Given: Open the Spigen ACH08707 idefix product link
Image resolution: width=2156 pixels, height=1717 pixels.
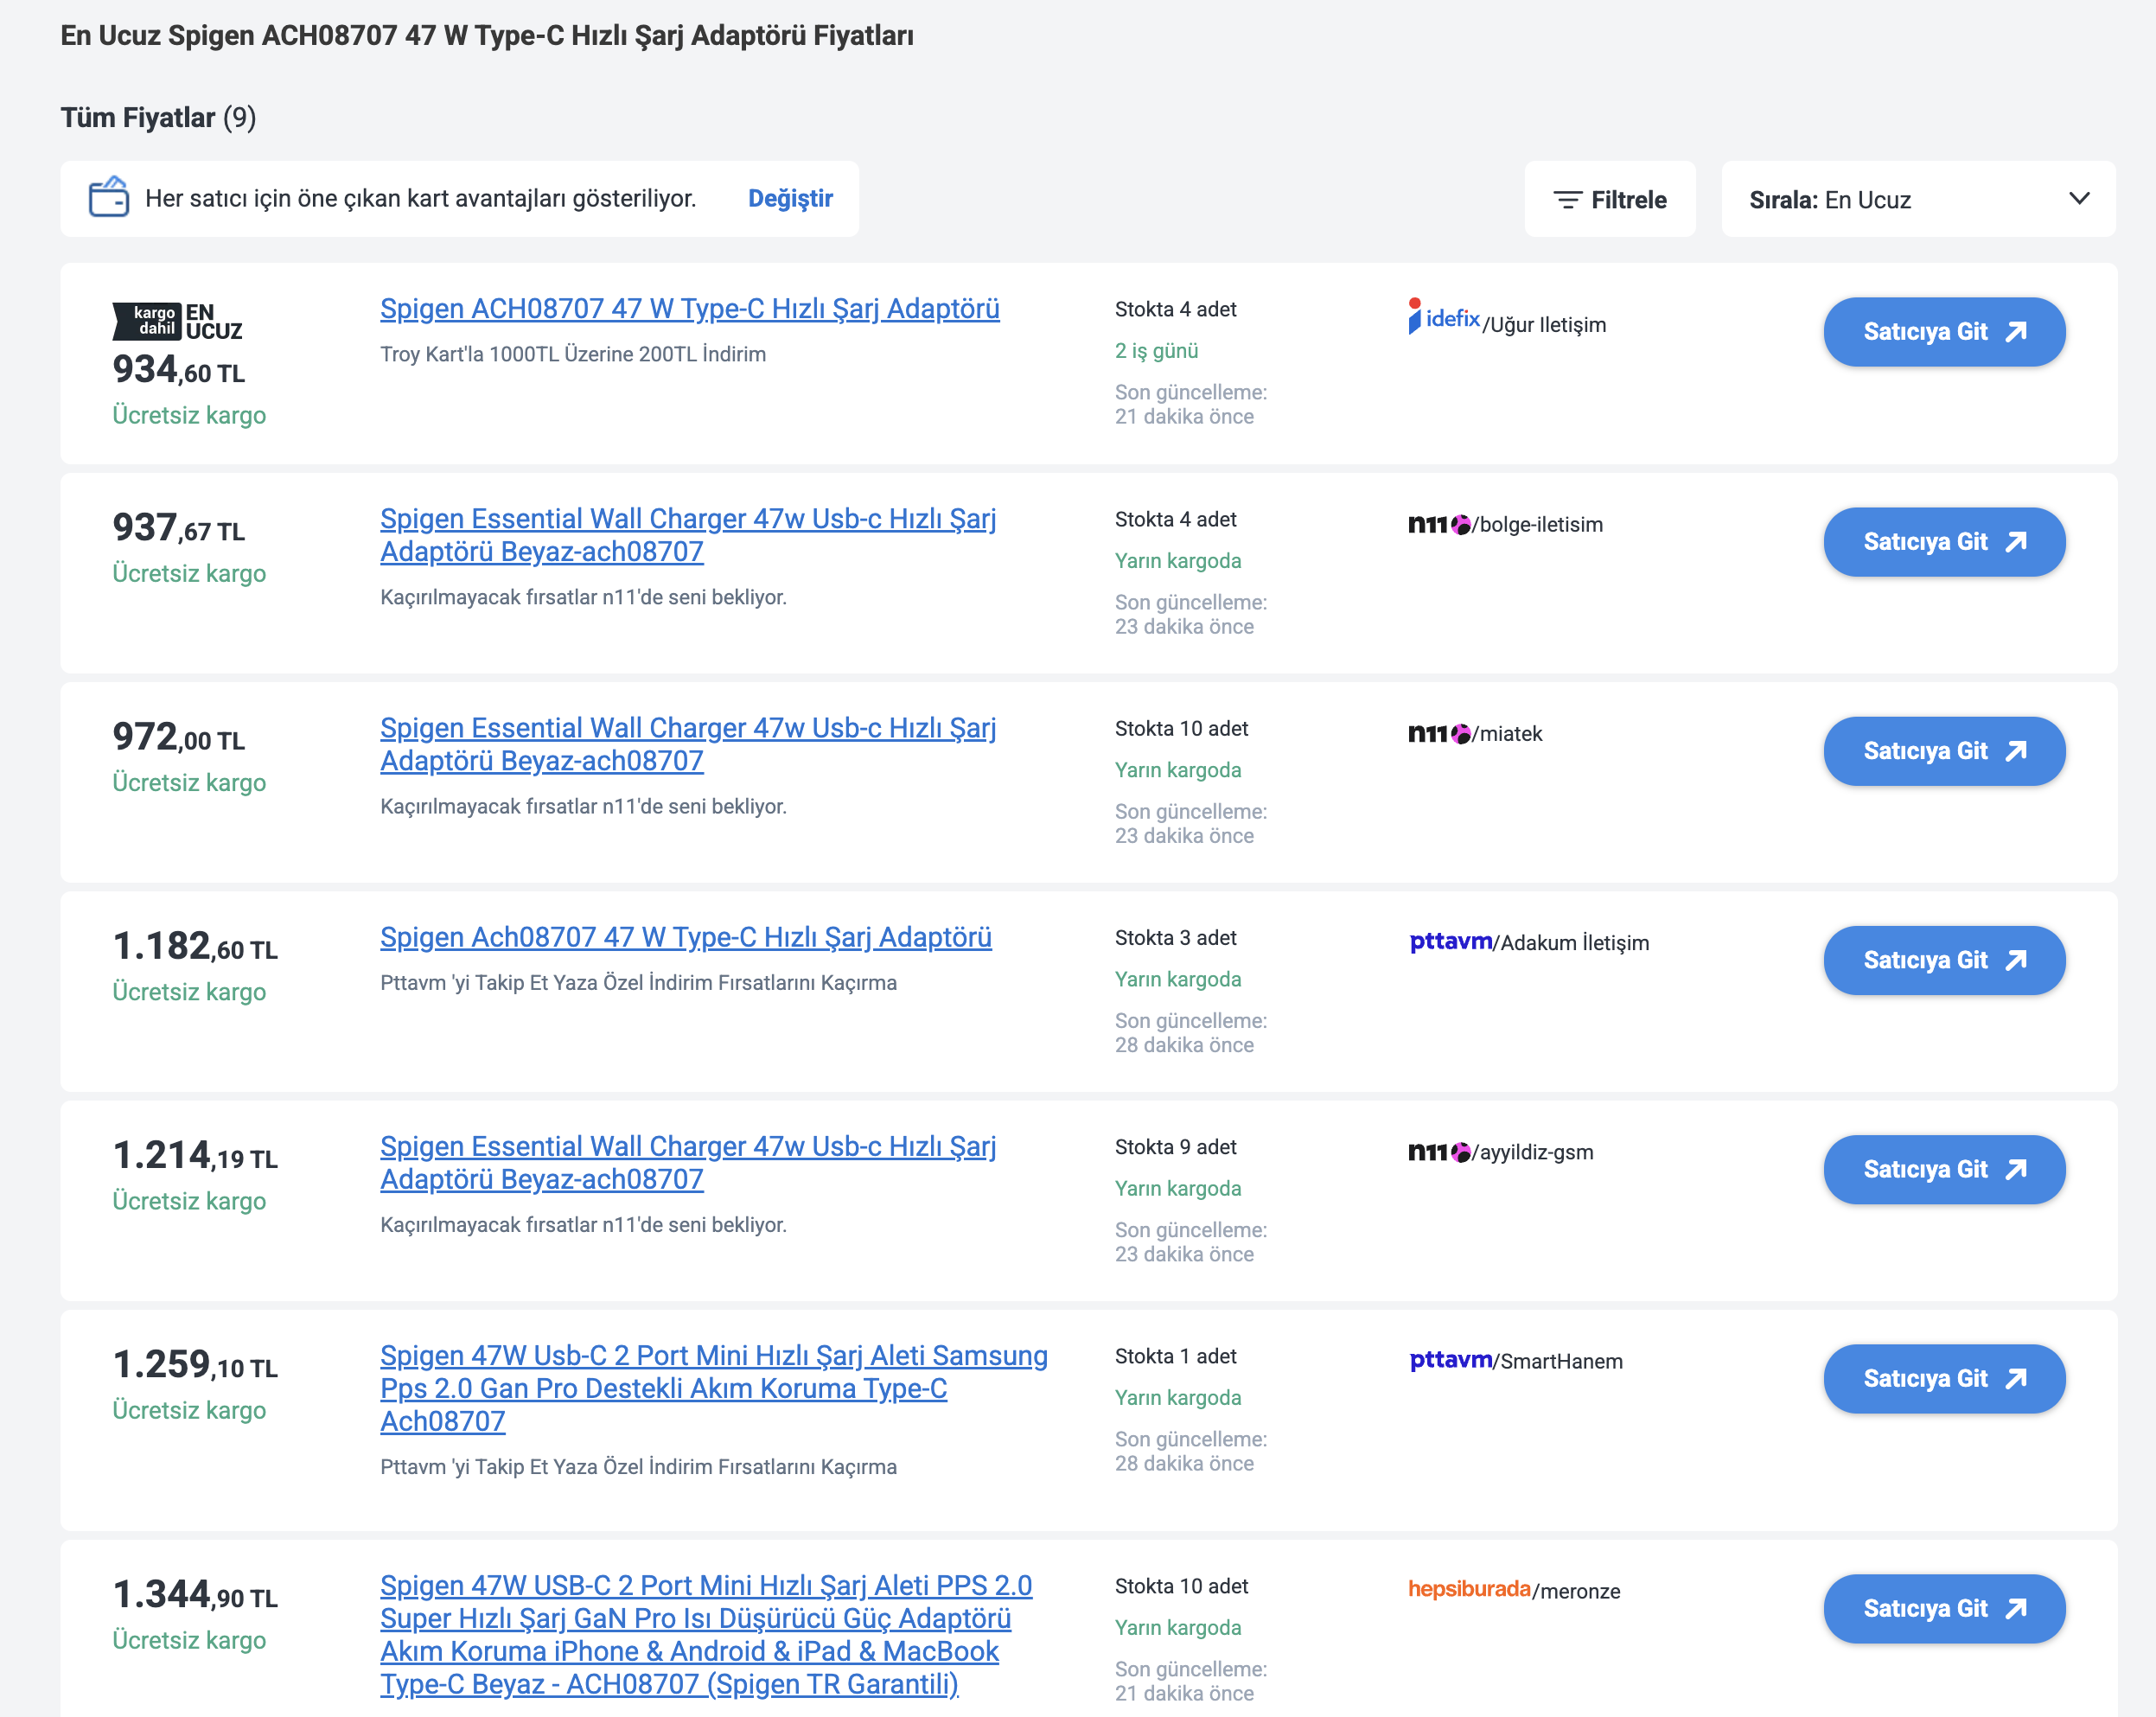Looking at the screenshot, I should click(x=690, y=309).
